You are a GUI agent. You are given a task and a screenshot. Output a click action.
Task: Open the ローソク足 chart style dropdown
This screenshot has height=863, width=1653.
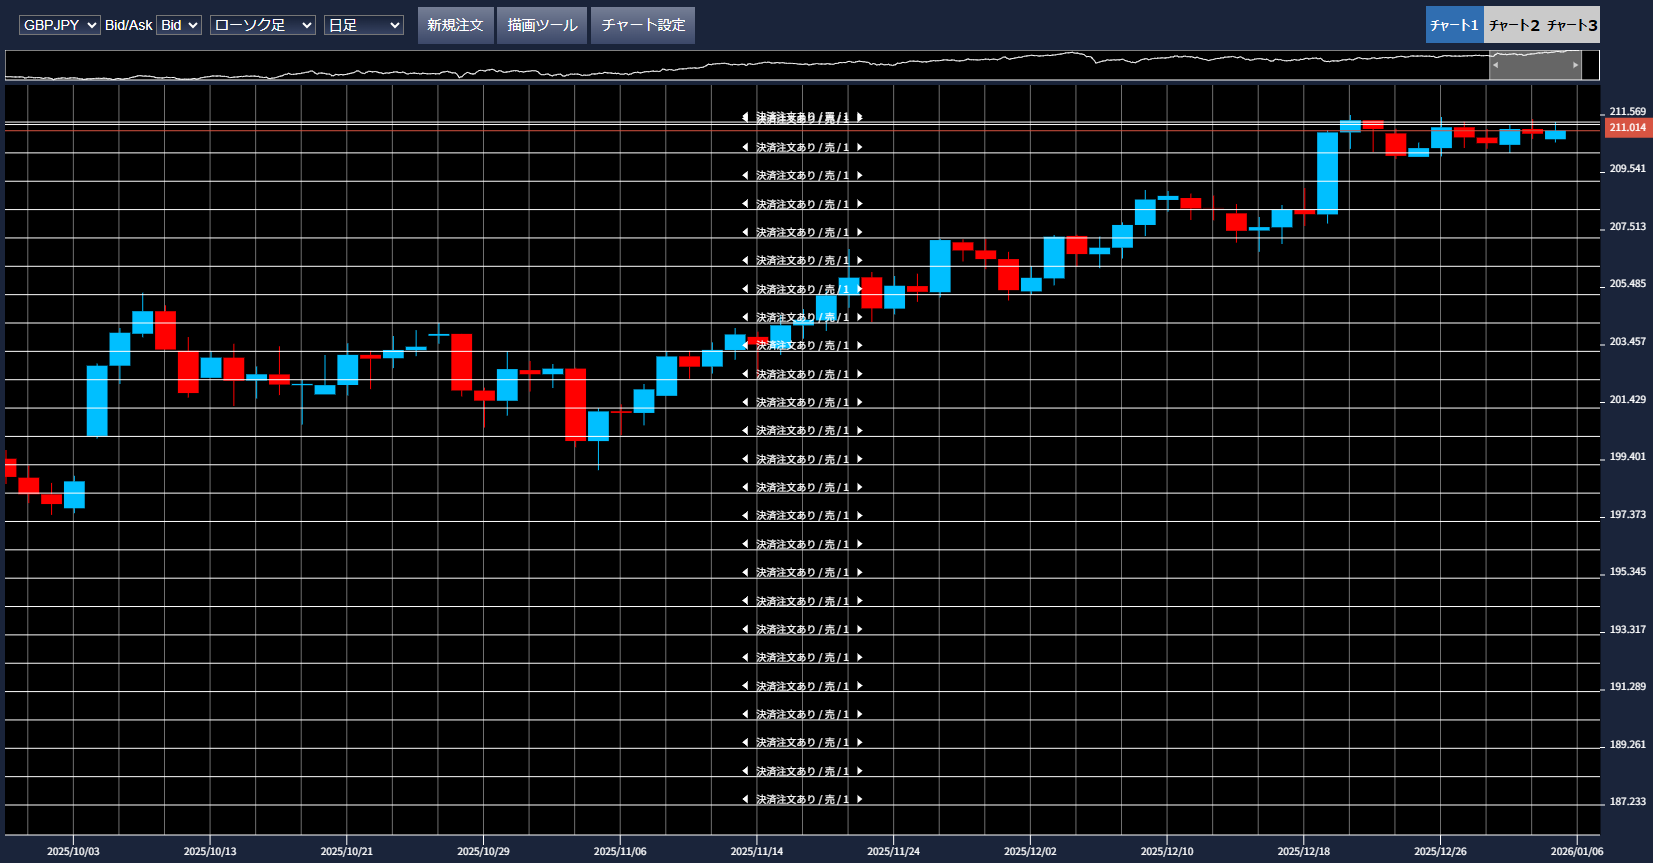pos(263,25)
